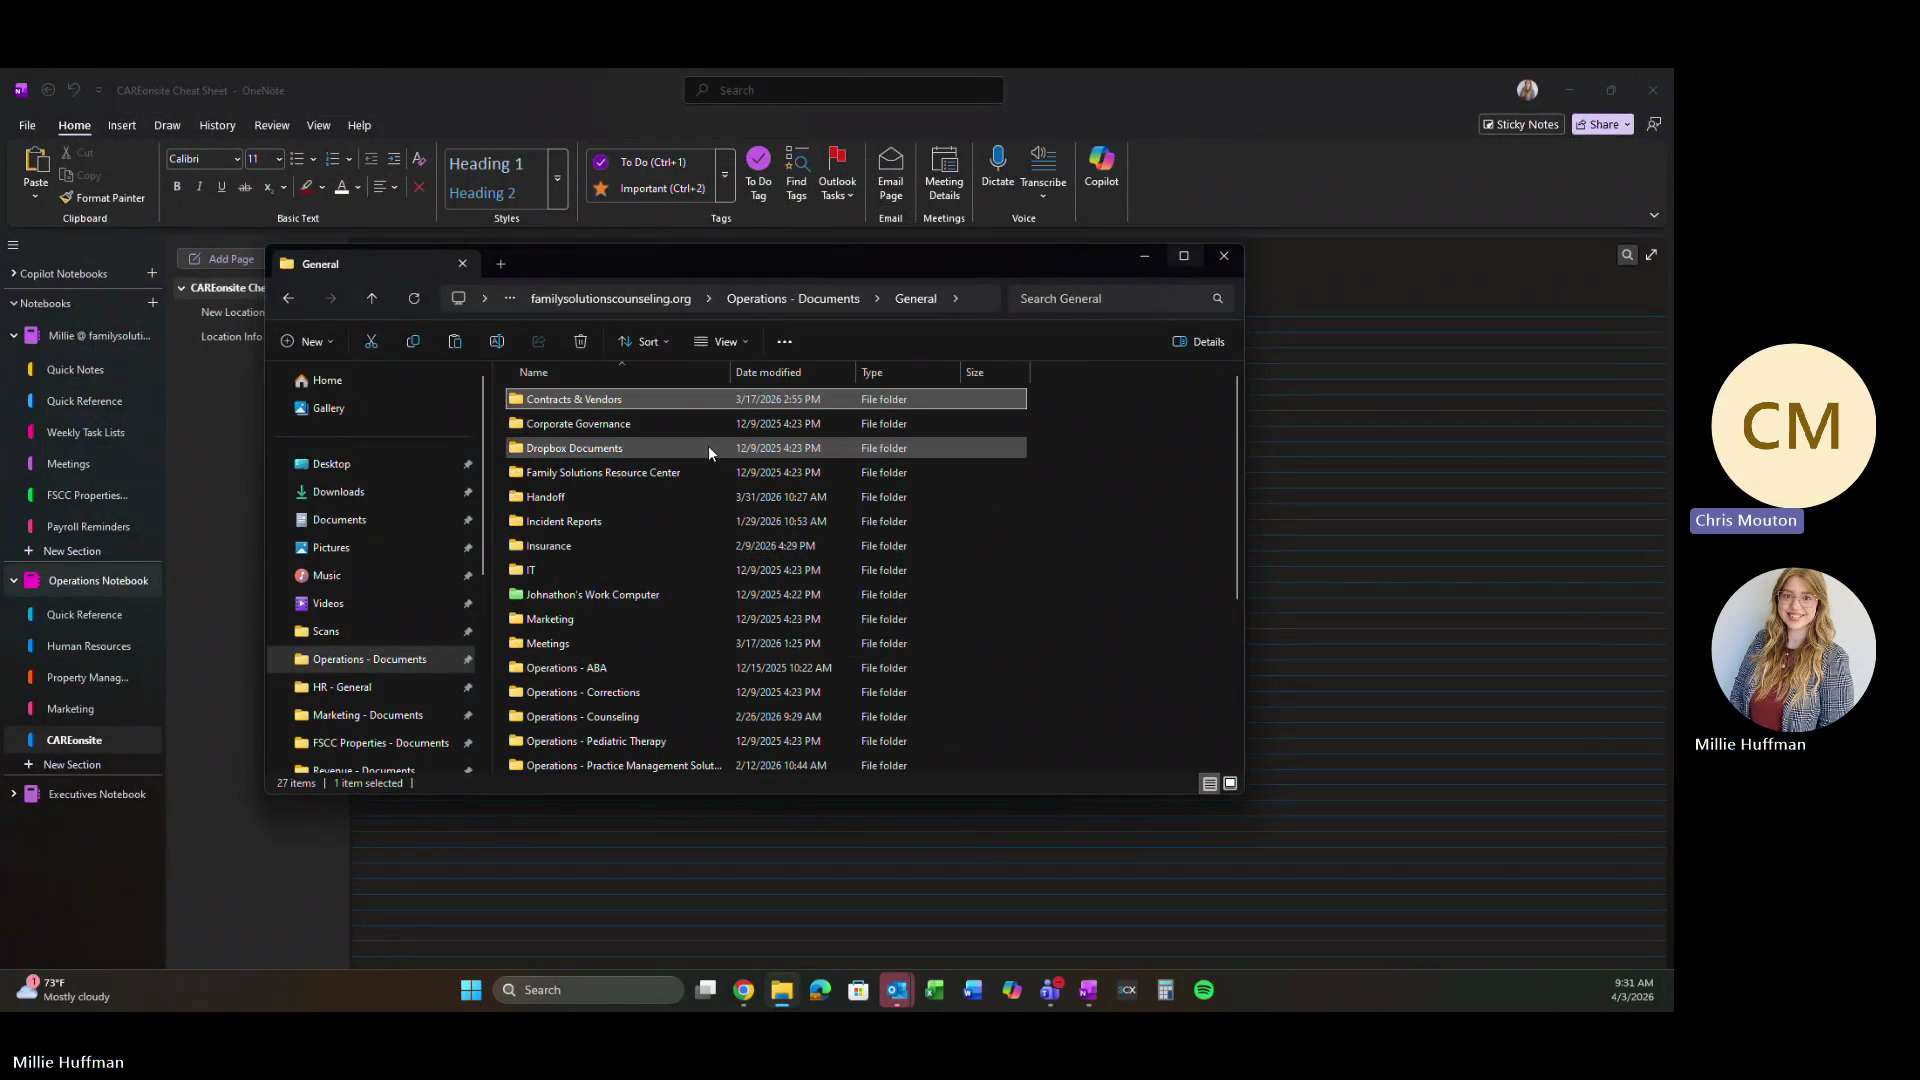Expand OneNote page to full view
This screenshot has width=1920, height=1080.
point(1652,255)
